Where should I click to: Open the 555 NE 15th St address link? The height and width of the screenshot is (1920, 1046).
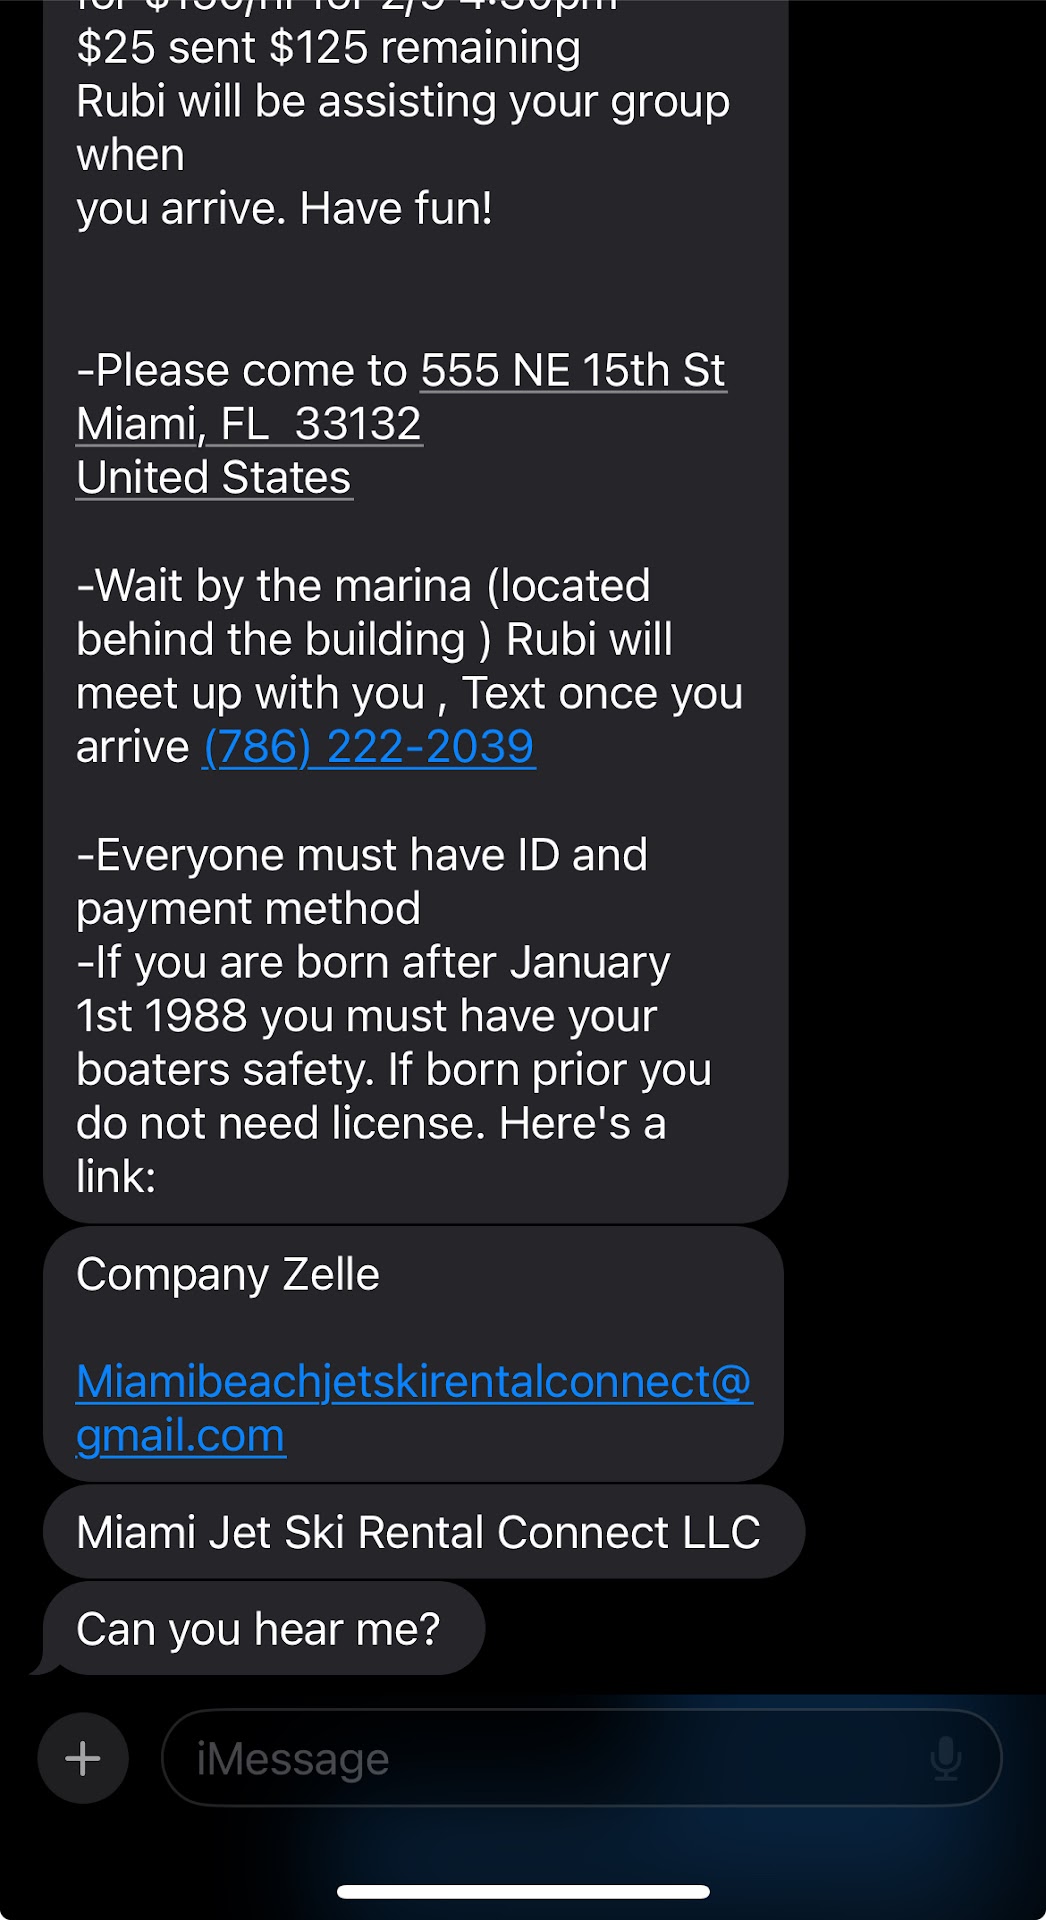click(x=572, y=371)
